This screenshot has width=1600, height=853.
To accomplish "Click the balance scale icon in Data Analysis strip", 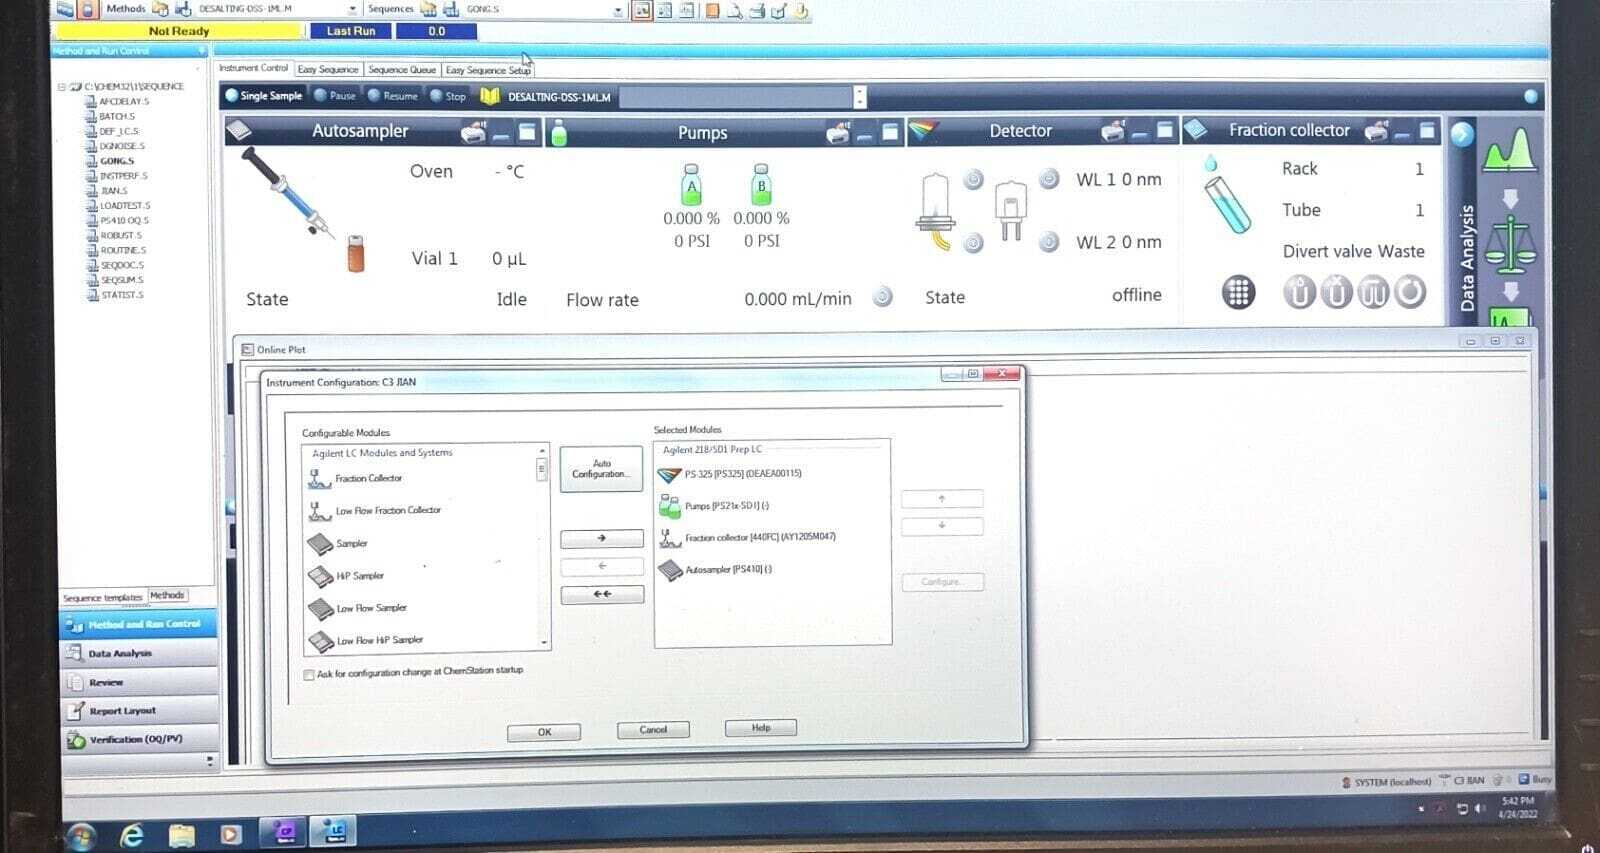I will [x=1509, y=244].
